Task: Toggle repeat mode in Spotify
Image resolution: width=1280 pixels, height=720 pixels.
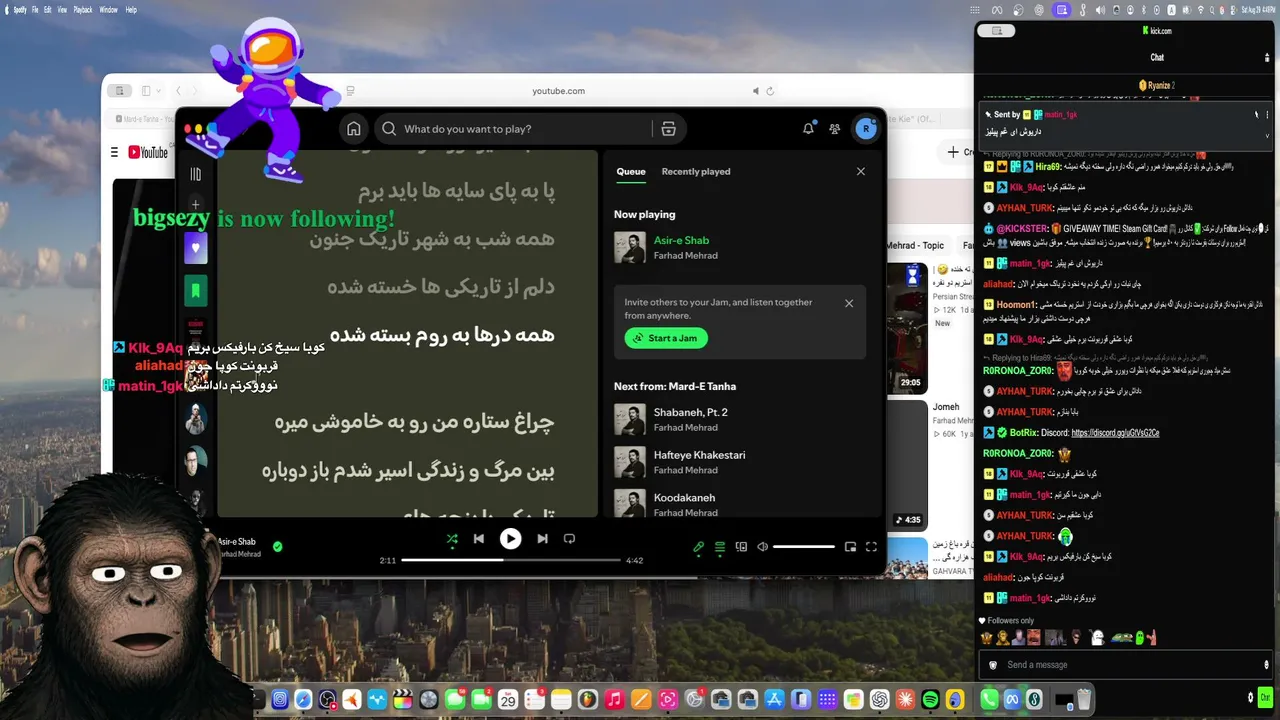Action: point(569,539)
